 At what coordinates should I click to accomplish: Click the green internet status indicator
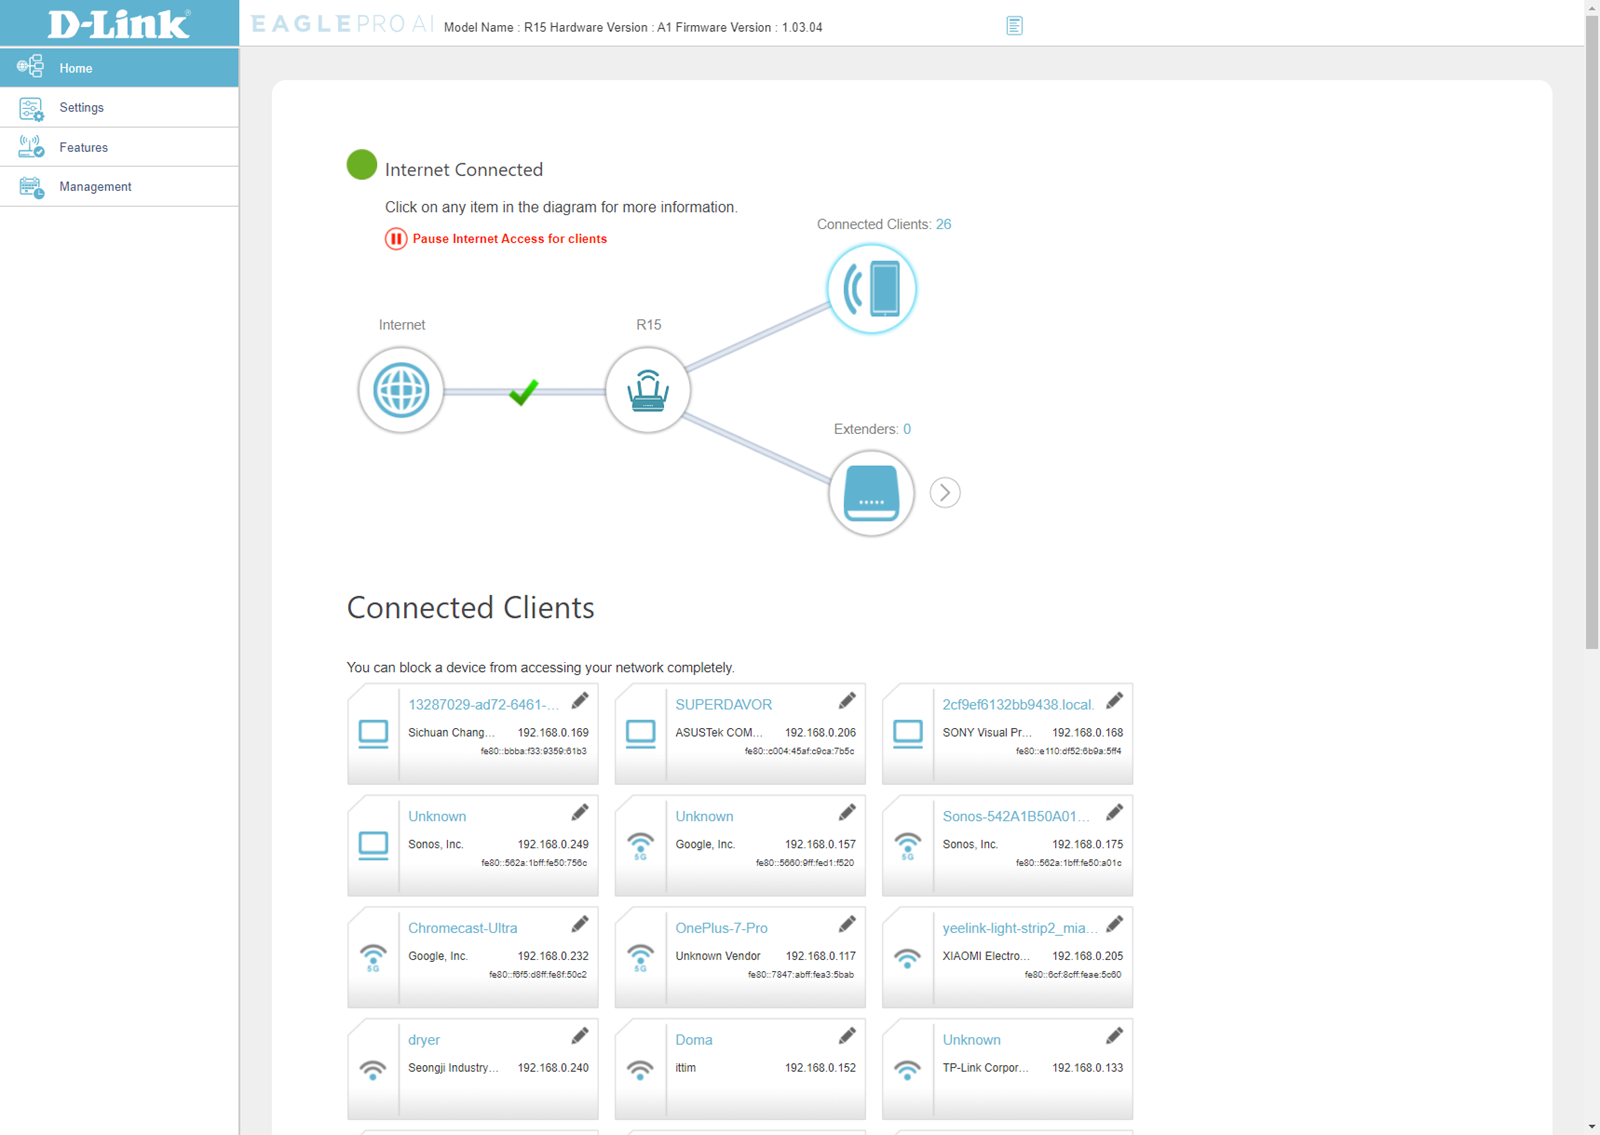tap(362, 165)
